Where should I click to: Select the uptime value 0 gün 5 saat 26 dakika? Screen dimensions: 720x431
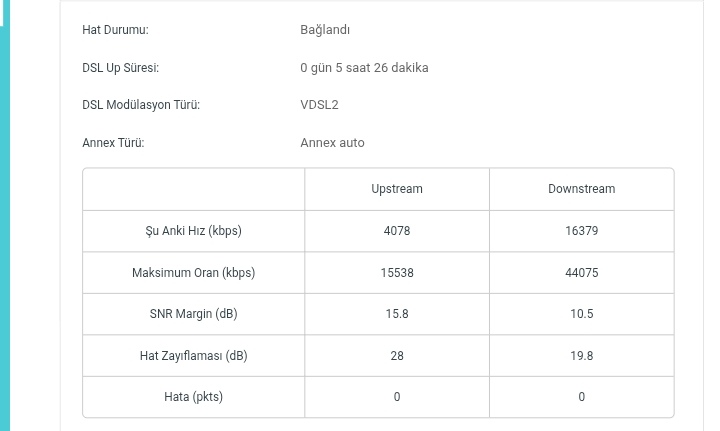click(x=364, y=68)
